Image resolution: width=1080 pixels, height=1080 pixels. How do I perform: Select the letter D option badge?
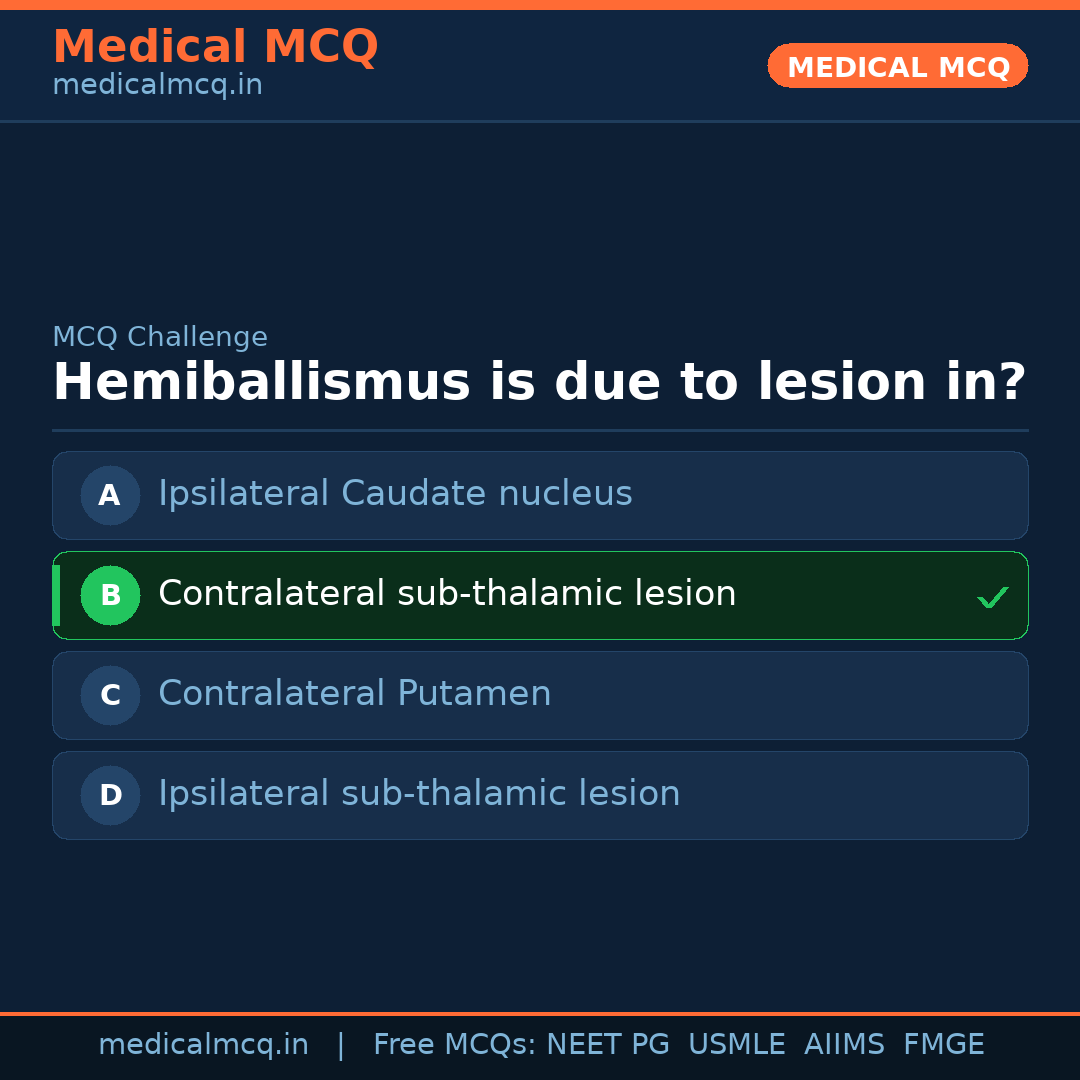point(110,795)
